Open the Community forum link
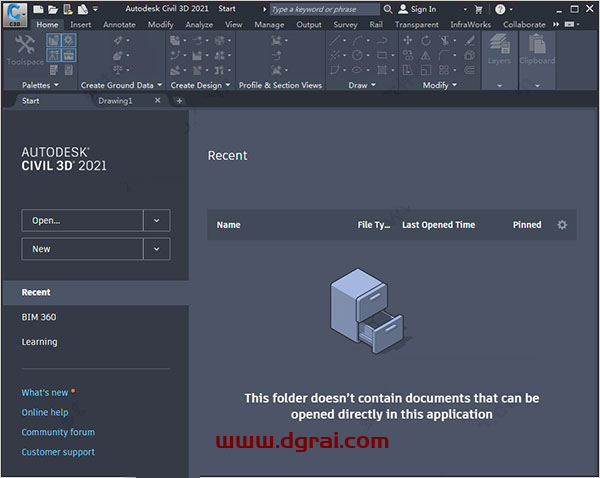Image resolution: width=600 pixels, height=478 pixels. (58, 432)
